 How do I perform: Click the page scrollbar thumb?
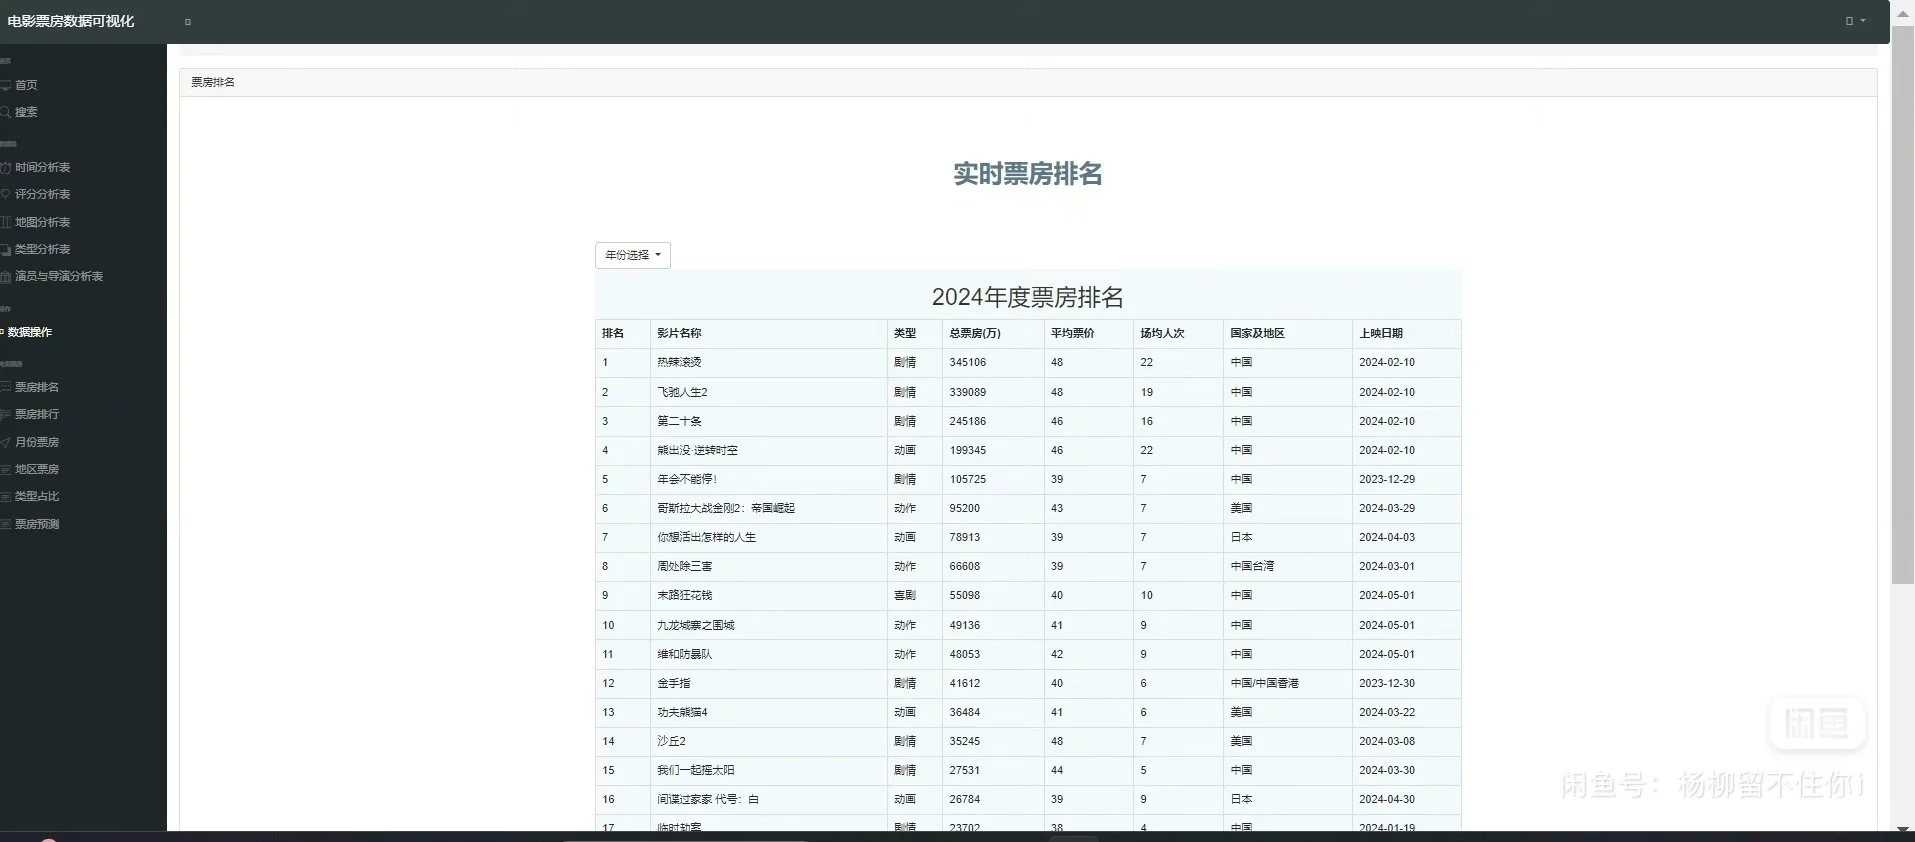click(1903, 305)
